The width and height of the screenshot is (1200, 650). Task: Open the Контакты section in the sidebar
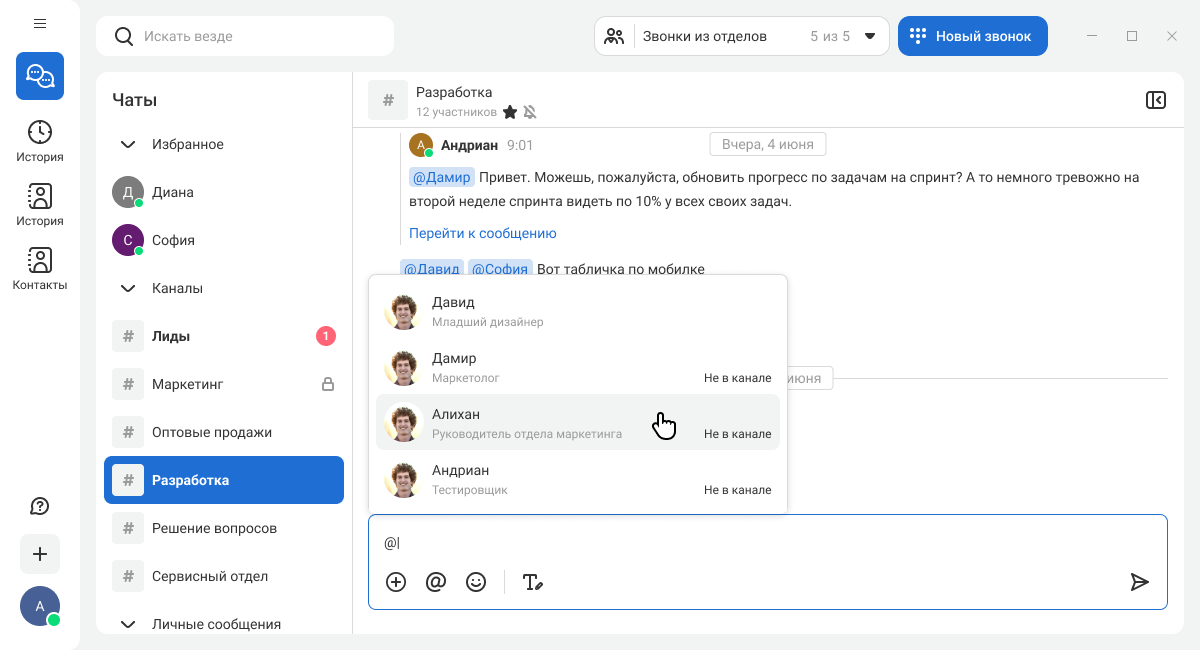point(40,268)
